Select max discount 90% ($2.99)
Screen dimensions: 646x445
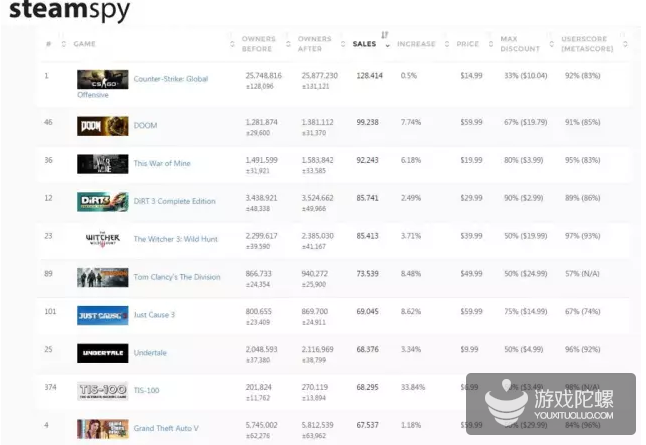(x=524, y=198)
